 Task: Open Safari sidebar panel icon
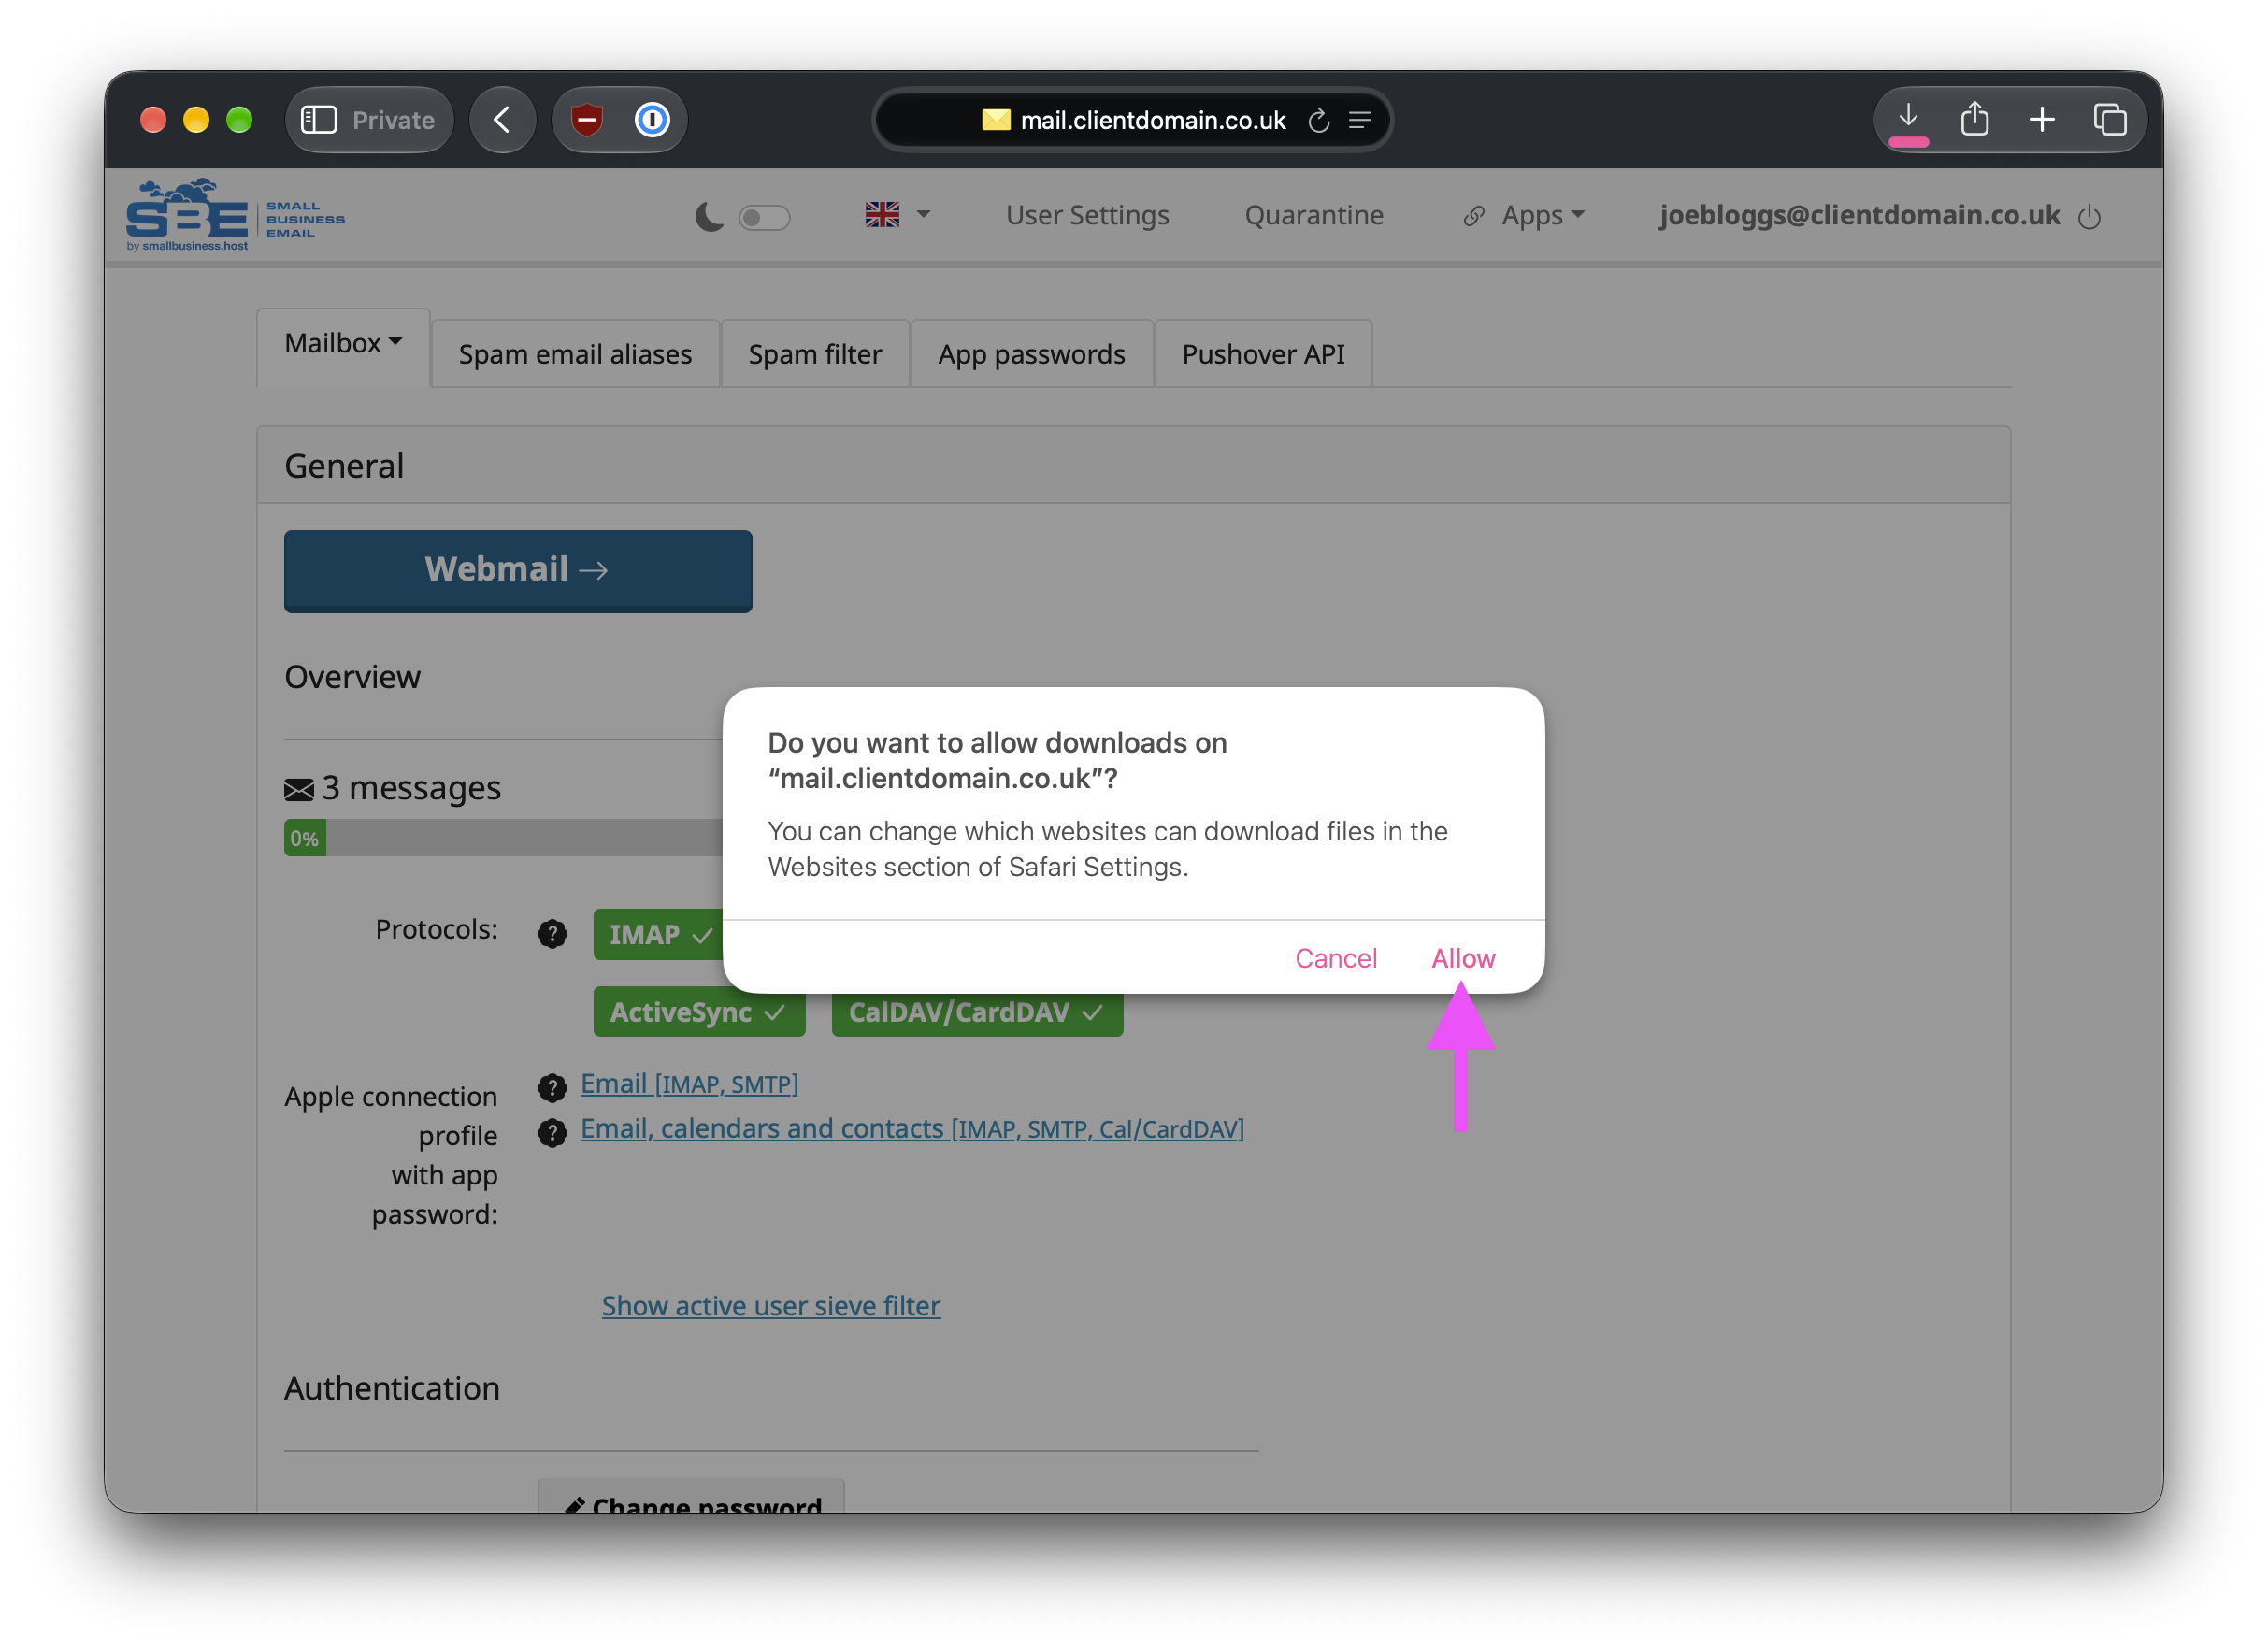click(319, 120)
